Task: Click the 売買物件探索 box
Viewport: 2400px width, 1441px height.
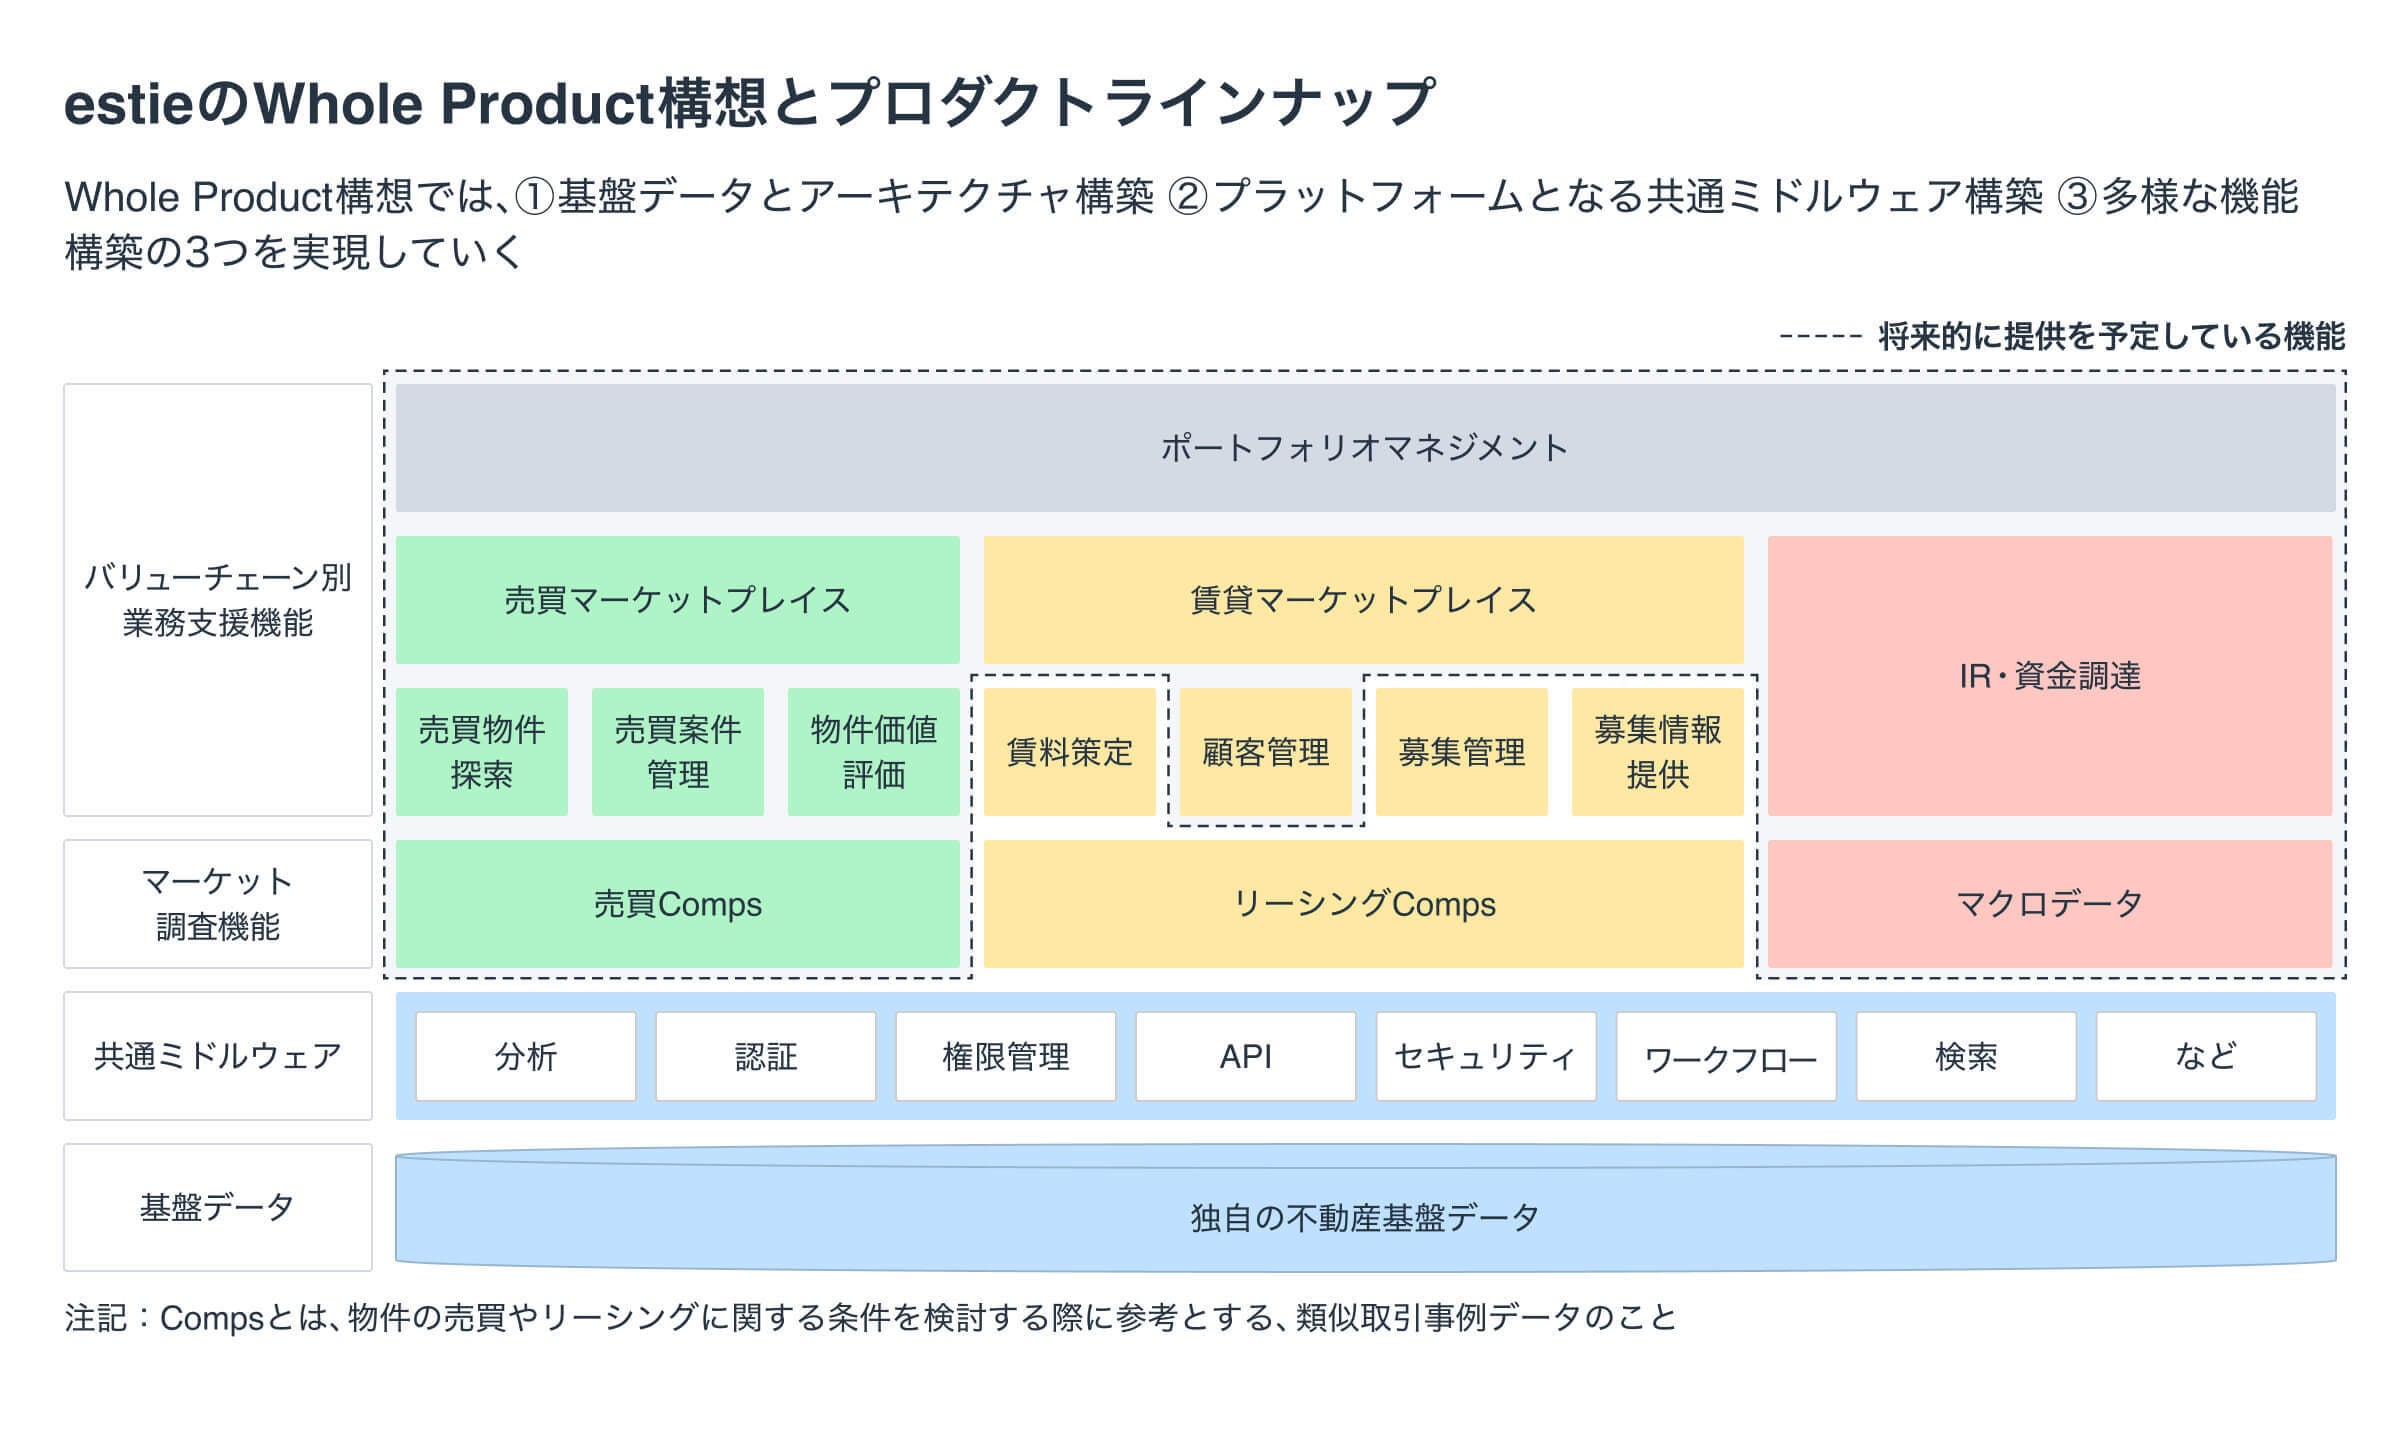Action: [x=481, y=752]
